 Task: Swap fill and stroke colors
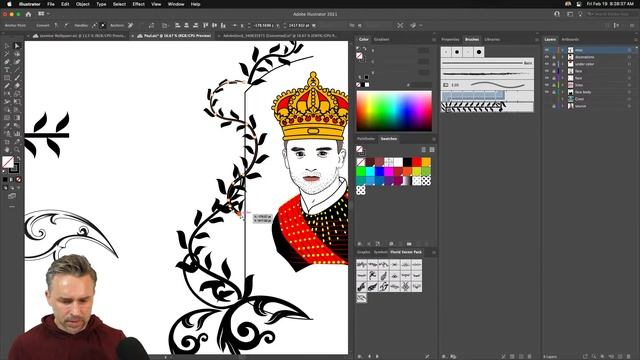(18, 158)
